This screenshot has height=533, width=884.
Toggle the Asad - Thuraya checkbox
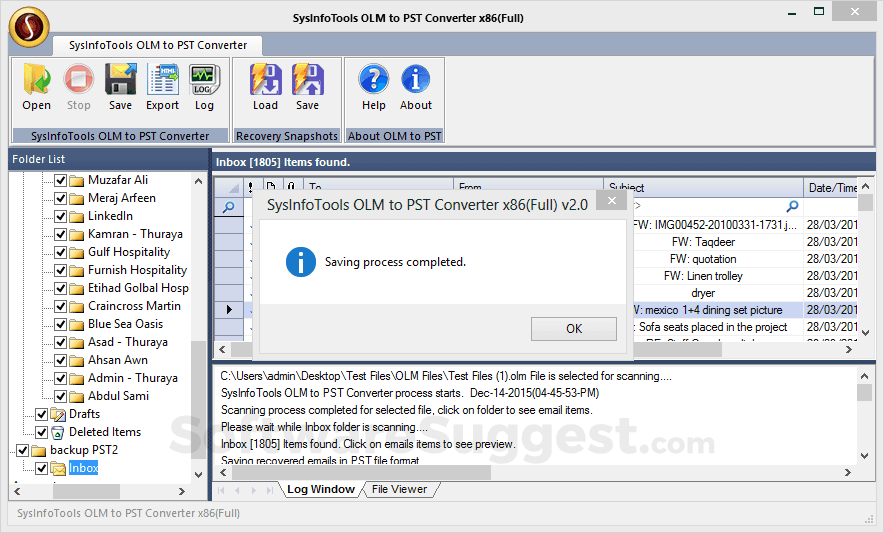(60, 343)
